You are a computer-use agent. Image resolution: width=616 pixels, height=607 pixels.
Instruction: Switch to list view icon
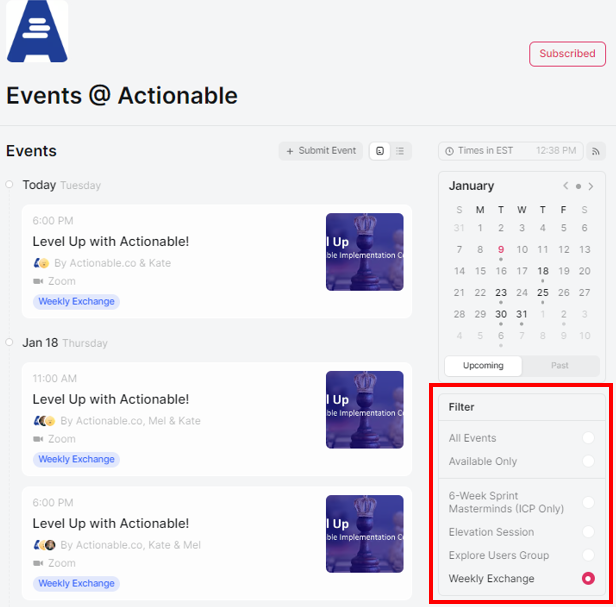[x=400, y=151]
